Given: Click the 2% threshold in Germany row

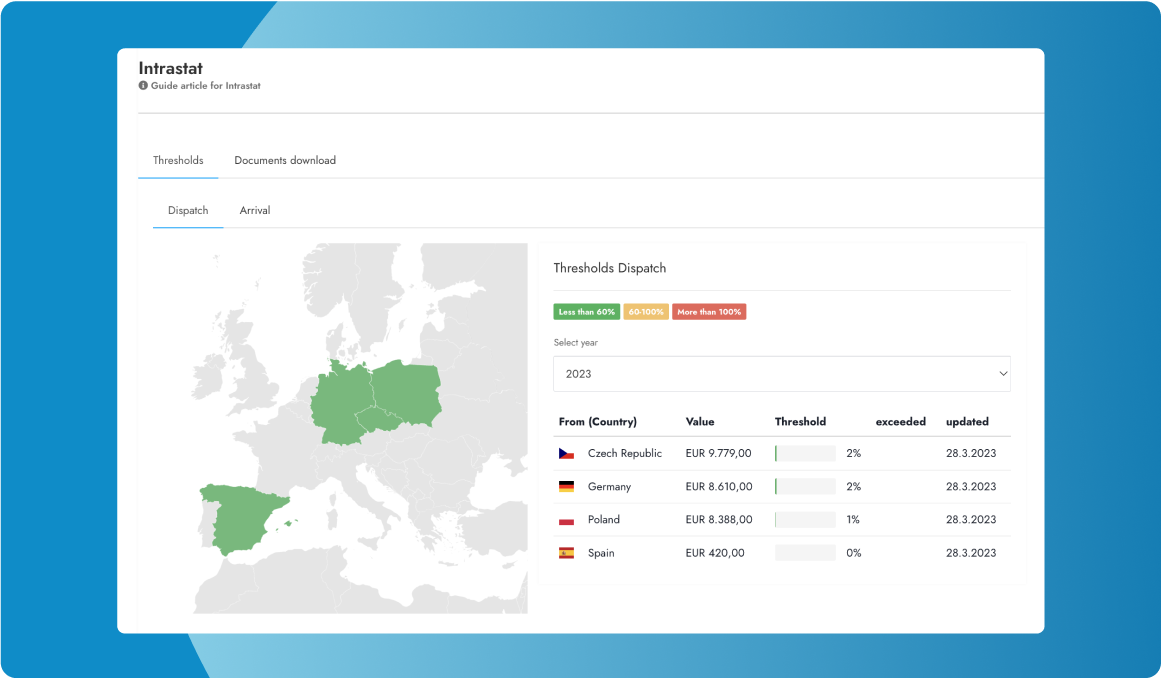Looking at the screenshot, I should point(854,487).
